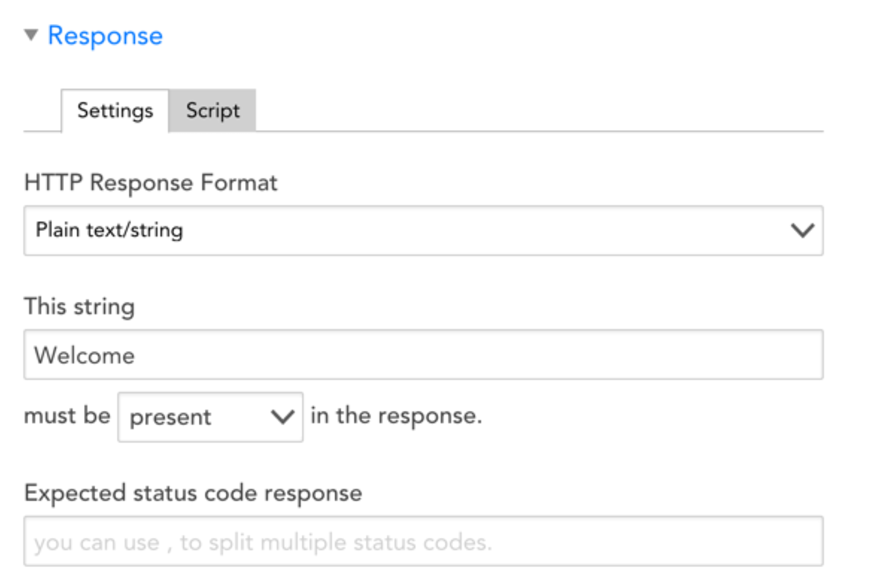This screenshot has height=587, width=877.
Task: Click the Plain text/string selected value
Action: click(x=110, y=230)
